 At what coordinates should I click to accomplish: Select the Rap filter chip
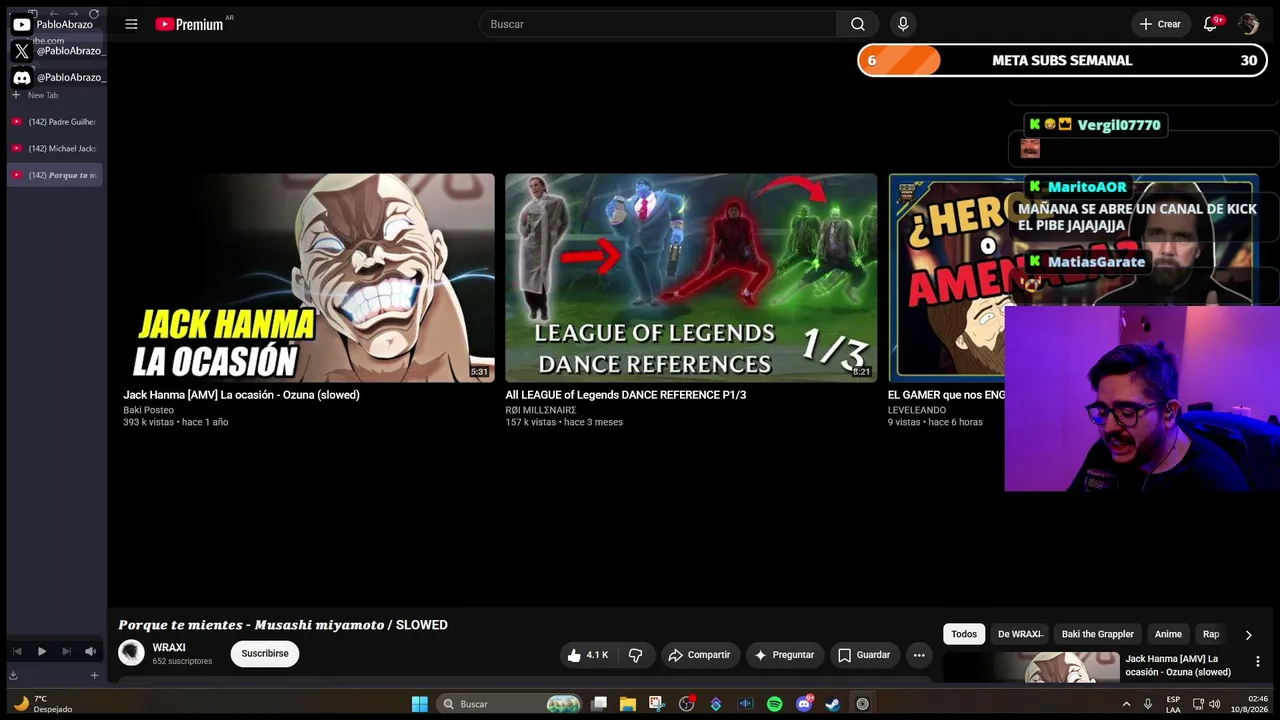pyautogui.click(x=1211, y=634)
